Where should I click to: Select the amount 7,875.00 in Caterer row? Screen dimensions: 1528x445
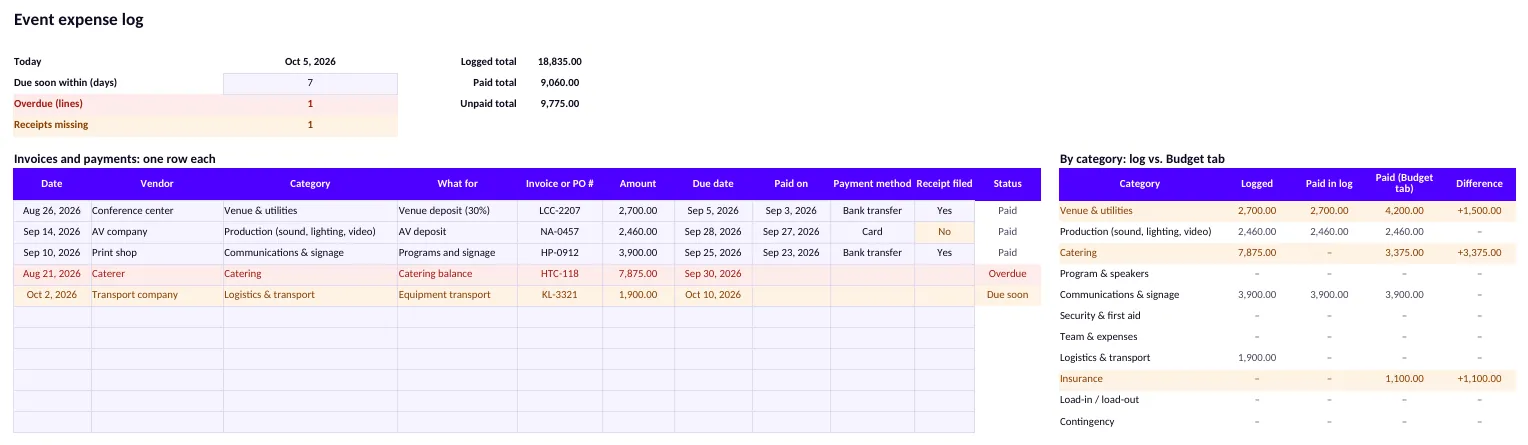coord(638,274)
